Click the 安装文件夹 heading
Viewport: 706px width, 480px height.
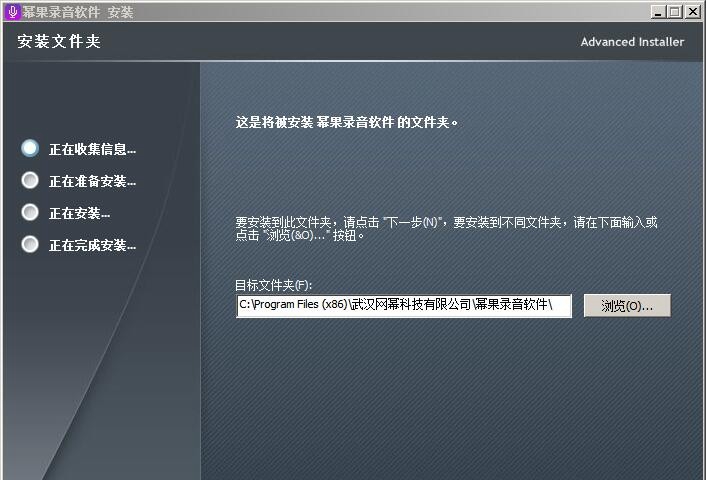[59, 41]
